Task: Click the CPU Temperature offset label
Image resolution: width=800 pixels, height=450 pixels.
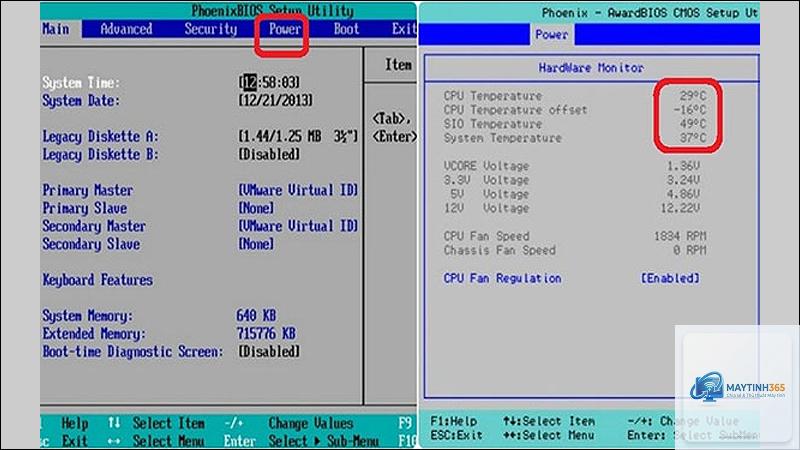Action: pyautogui.click(x=515, y=110)
